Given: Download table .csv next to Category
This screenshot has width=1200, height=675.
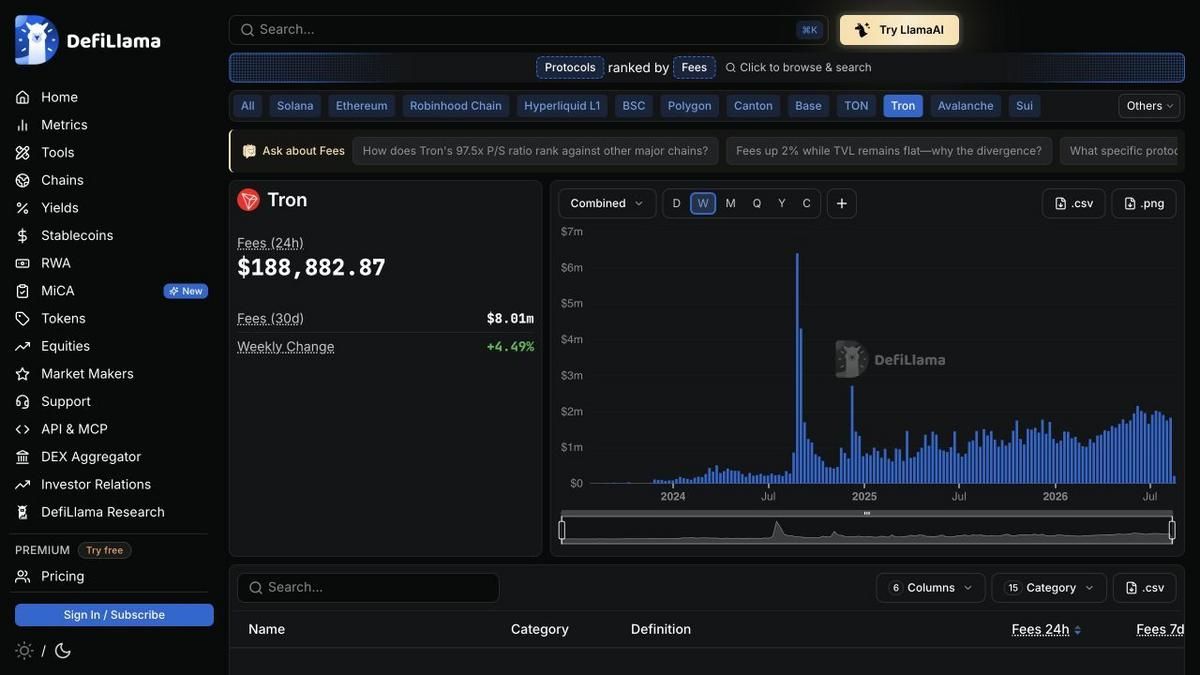Looking at the screenshot, I should tap(1145, 588).
